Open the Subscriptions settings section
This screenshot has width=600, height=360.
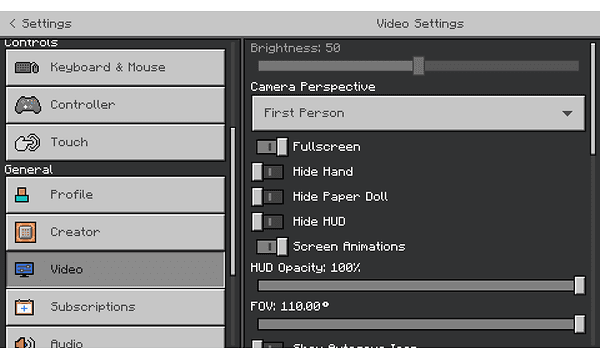click(115, 307)
